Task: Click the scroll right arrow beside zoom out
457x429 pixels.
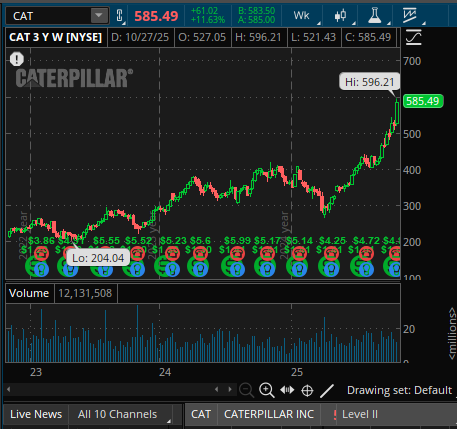Action: 230,389
